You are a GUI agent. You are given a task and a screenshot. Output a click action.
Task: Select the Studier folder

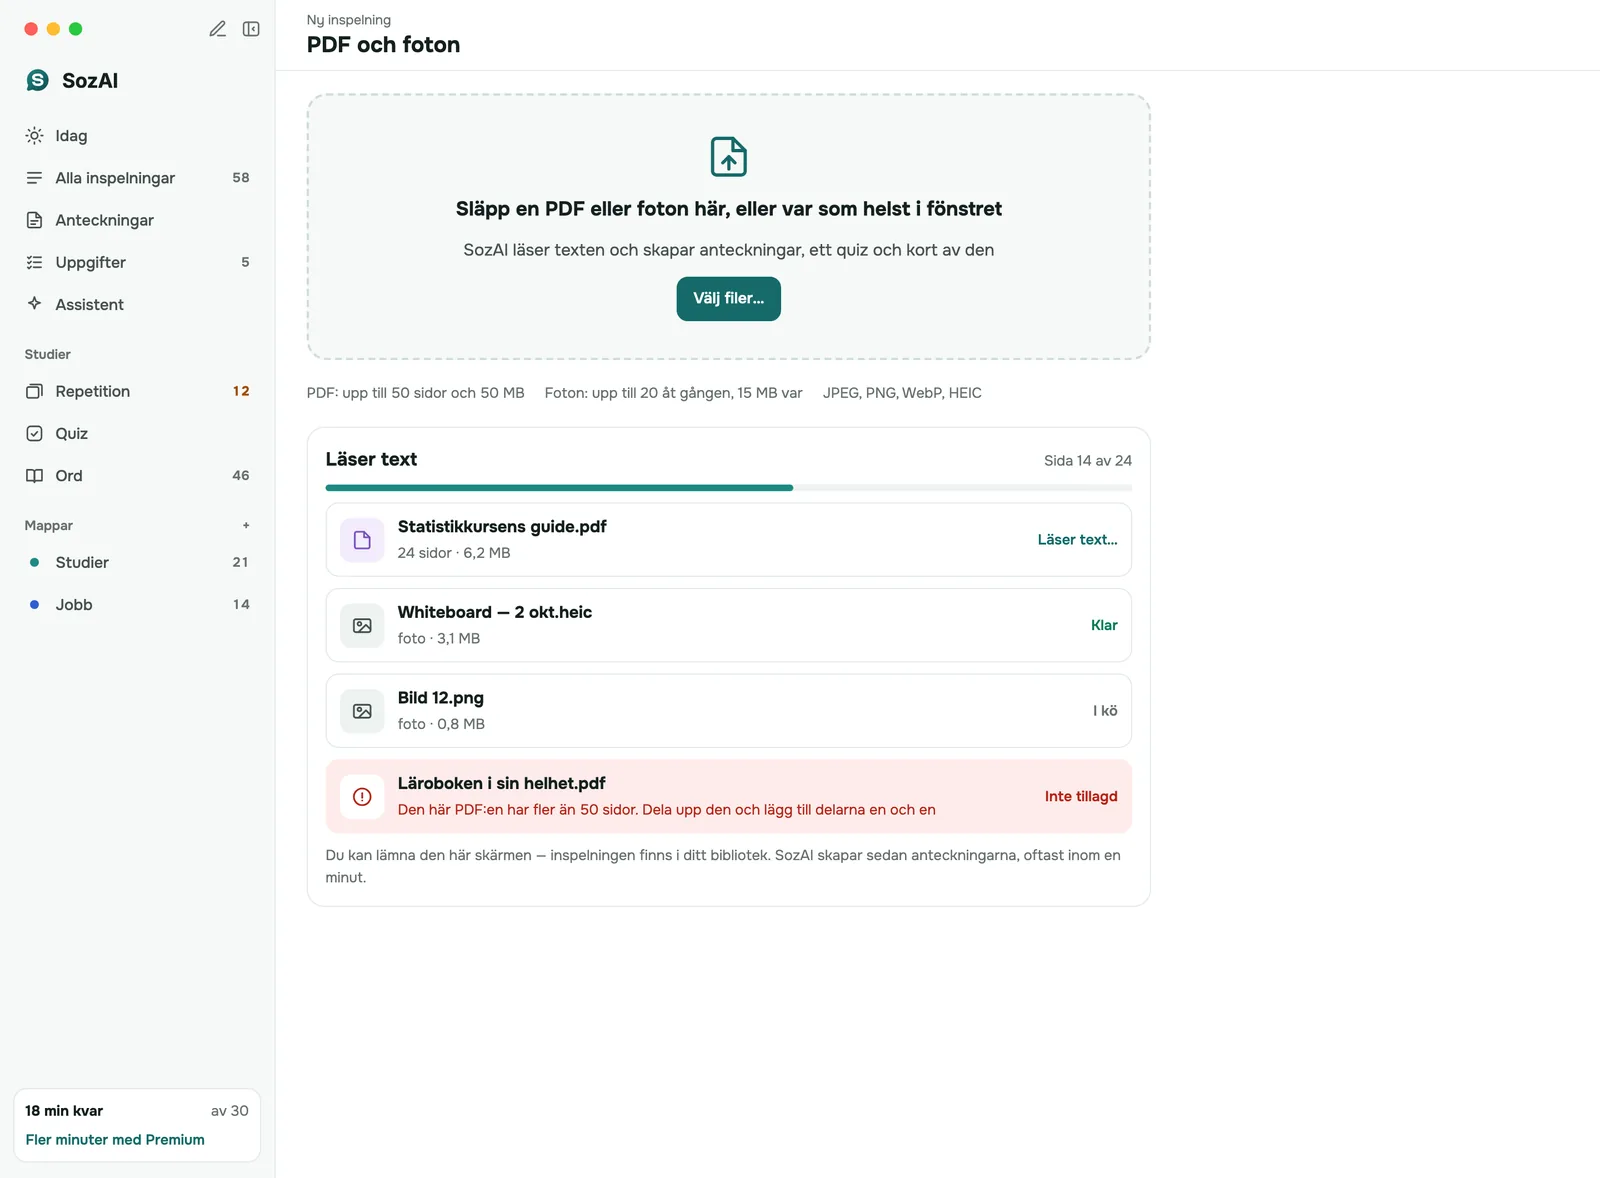click(x=137, y=562)
